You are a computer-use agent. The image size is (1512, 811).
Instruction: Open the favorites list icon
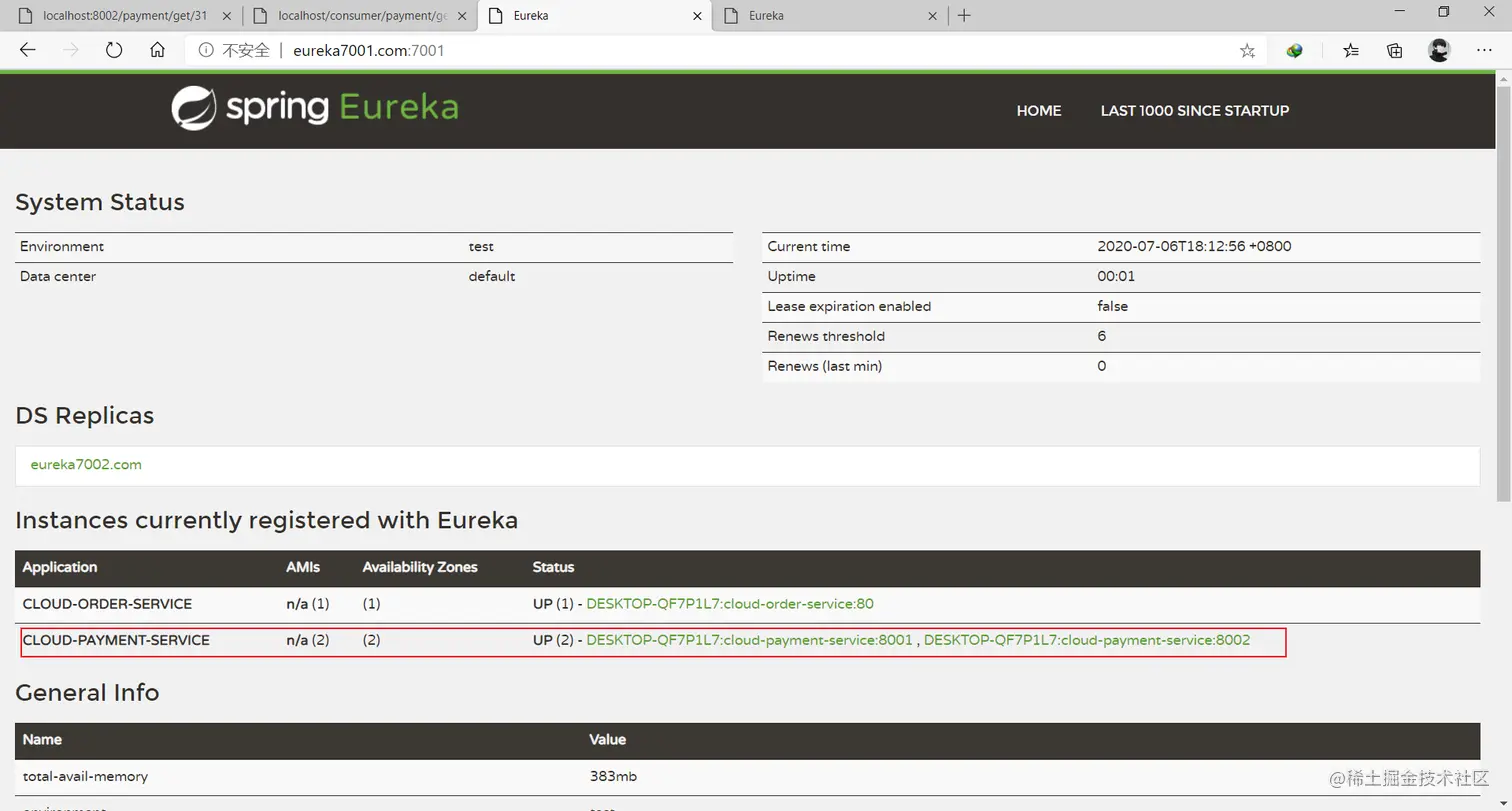(x=1351, y=51)
